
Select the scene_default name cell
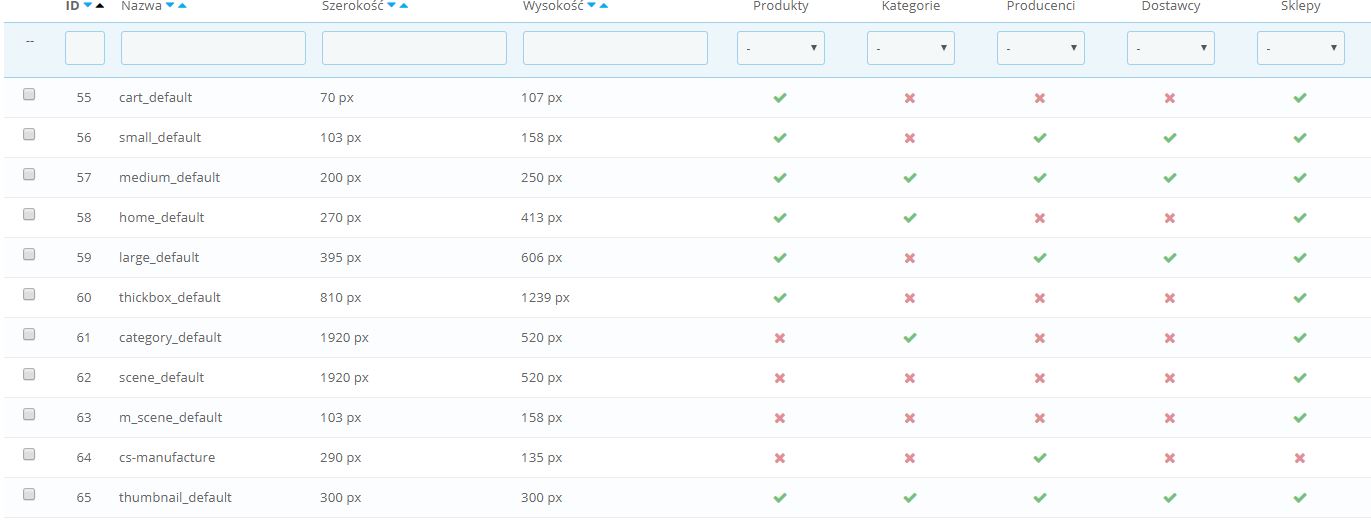(x=161, y=378)
